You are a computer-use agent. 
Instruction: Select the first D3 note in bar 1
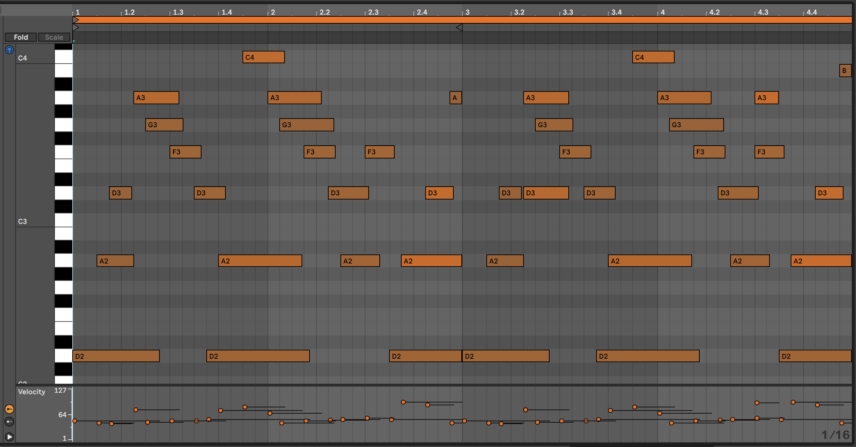tap(120, 193)
